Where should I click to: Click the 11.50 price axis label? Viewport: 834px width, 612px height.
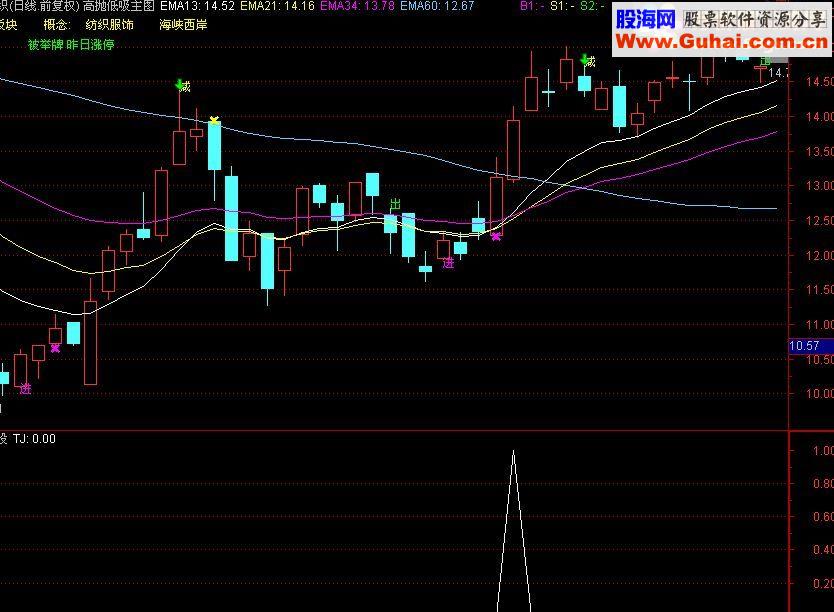point(820,290)
